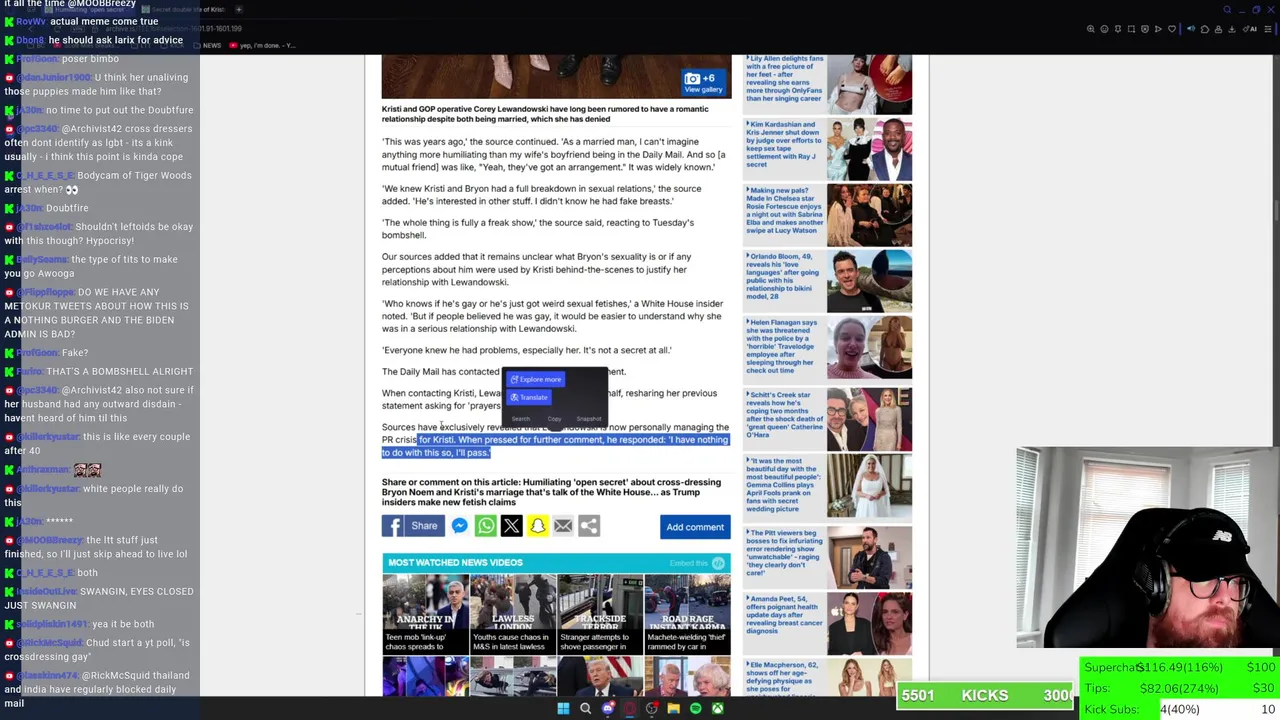Click the browser megaphone toolbar icon
Screen dimensions: 1280x720
[x=1191, y=29]
